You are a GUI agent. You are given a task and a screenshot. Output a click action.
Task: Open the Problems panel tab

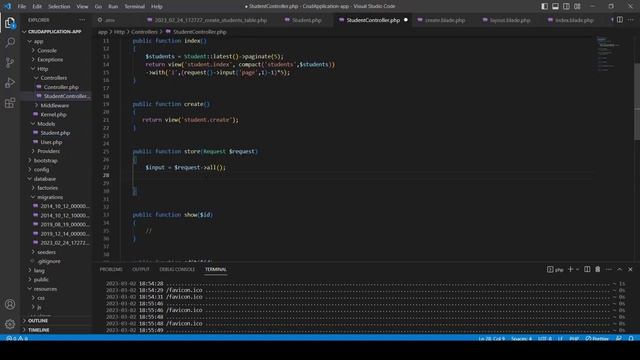pos(111,269)
